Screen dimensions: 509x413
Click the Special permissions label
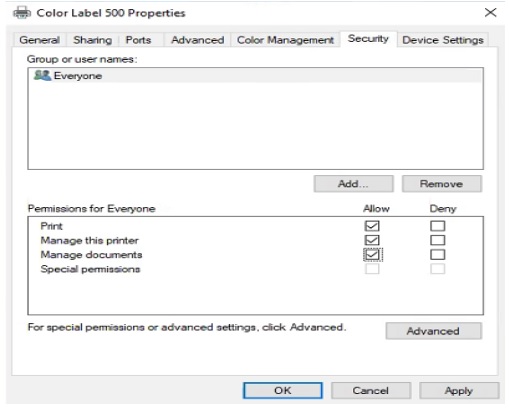point(90,269)
